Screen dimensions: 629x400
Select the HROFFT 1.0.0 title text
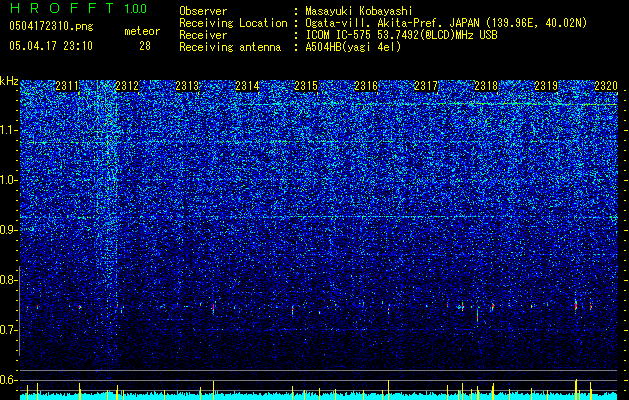coord(78,8)
